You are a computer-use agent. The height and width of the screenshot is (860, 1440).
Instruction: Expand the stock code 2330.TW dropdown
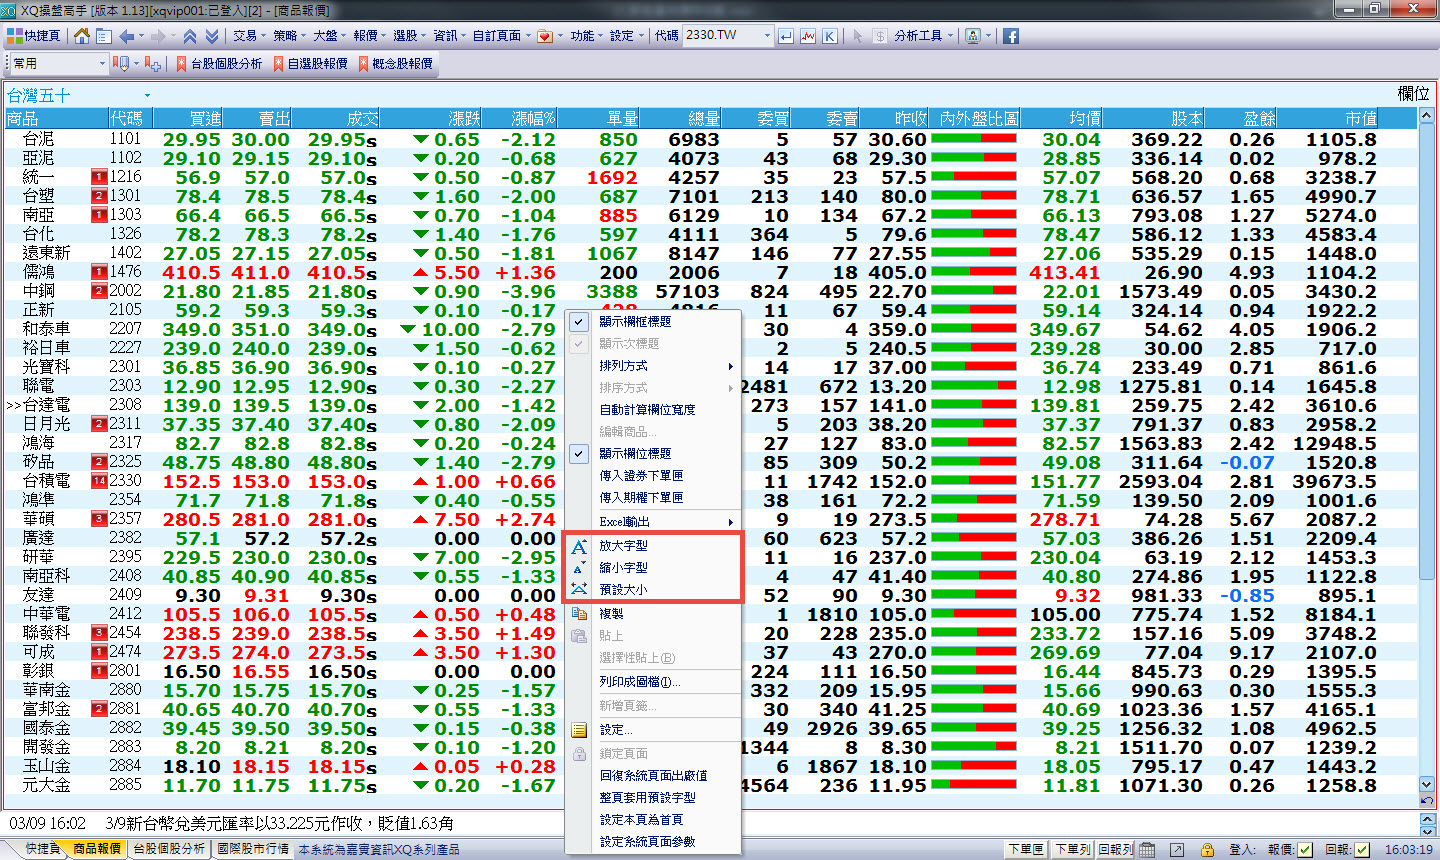click(x=767, y=35)
